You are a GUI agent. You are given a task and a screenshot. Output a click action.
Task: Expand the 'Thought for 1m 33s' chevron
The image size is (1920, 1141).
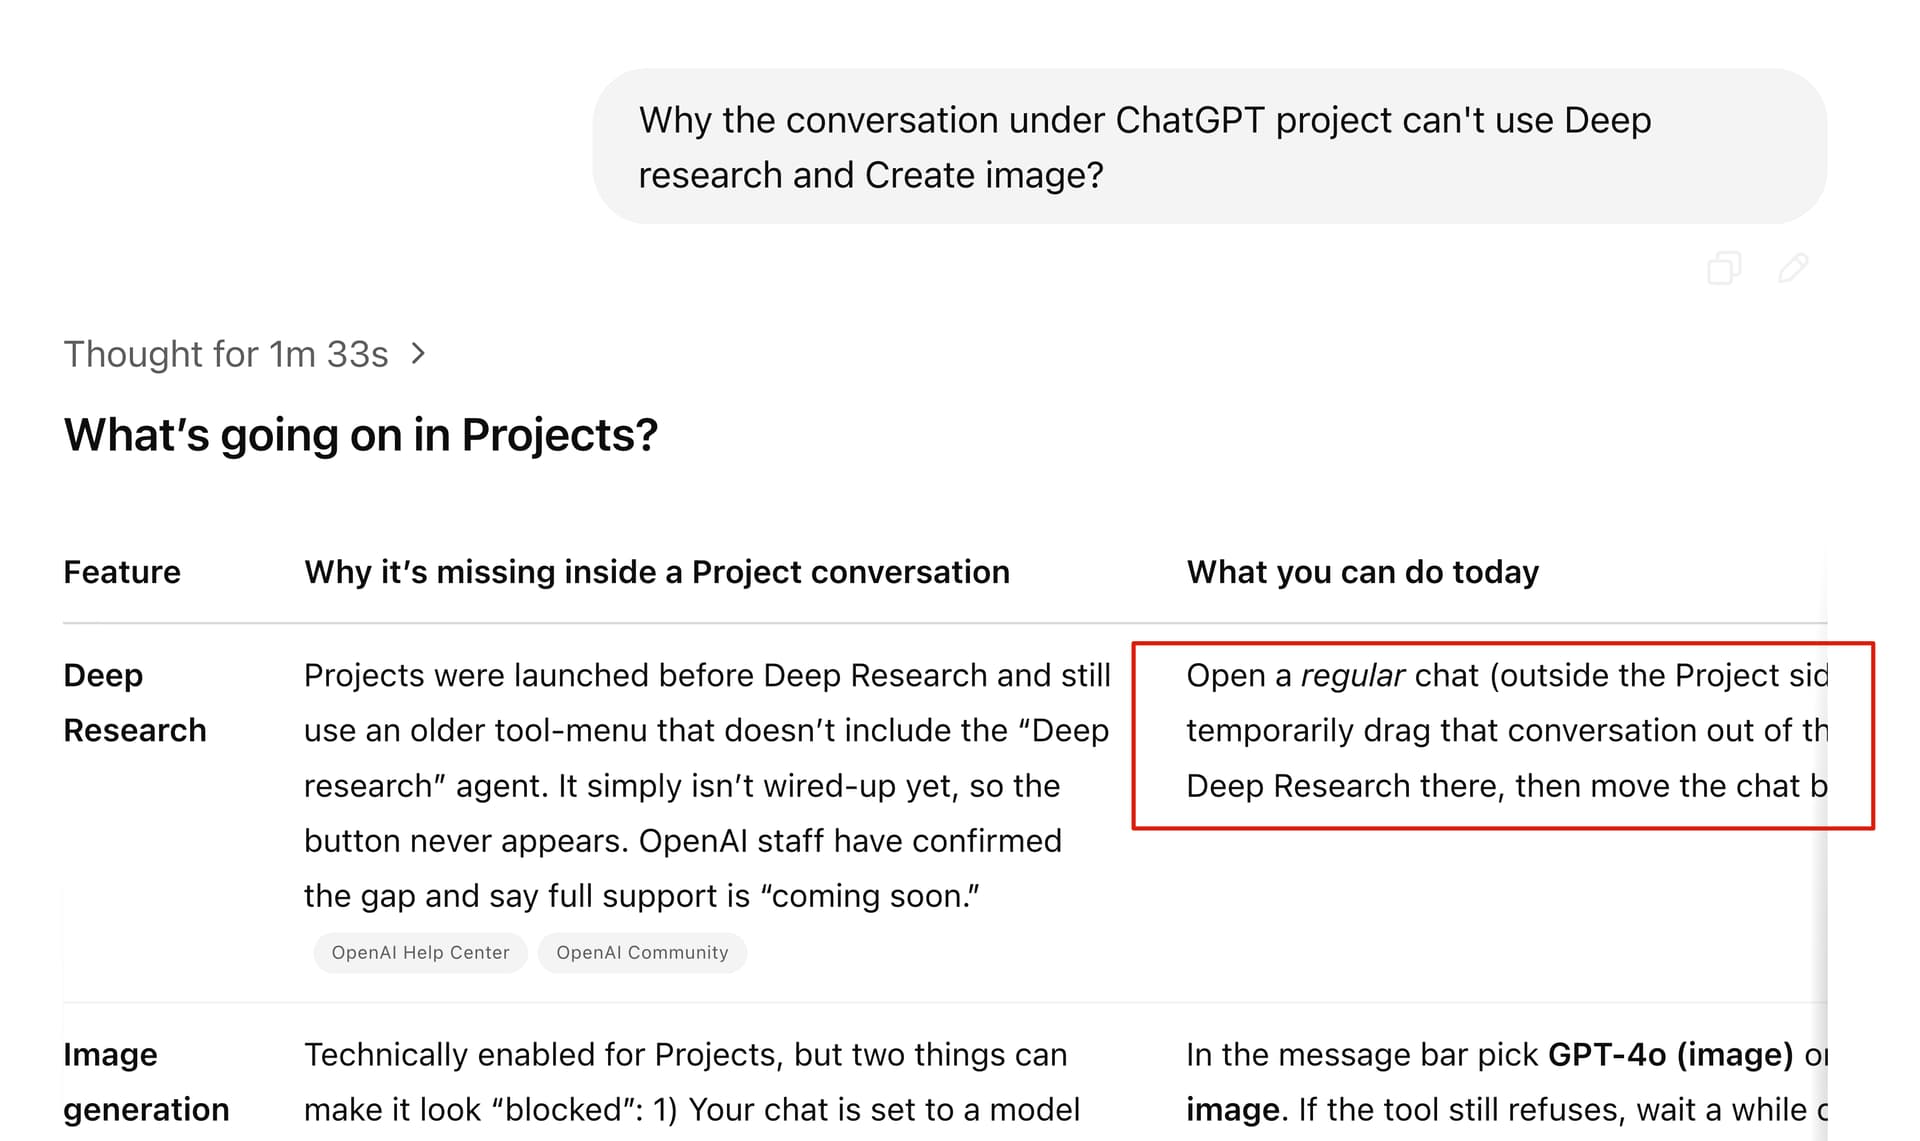[x=418, y=354]
